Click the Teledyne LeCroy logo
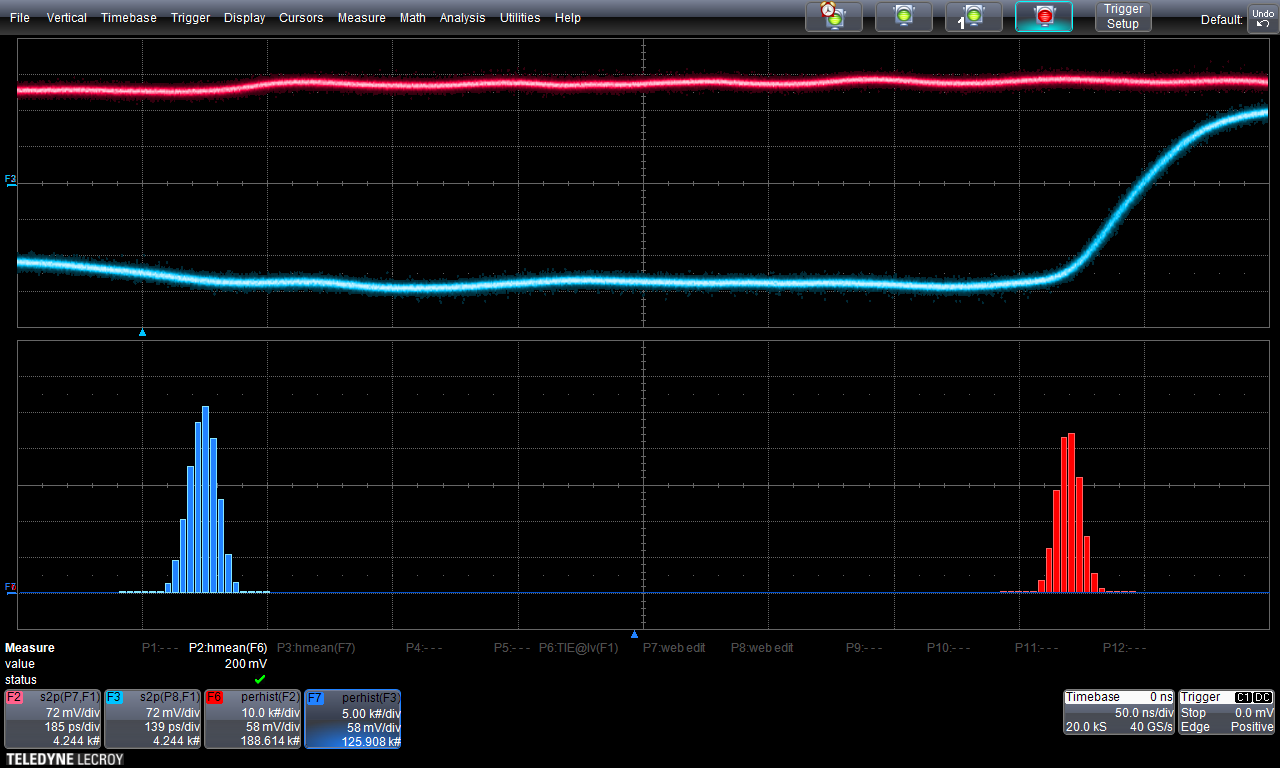Image resolution: width=1280 pixels, height=768 pixels. [x=64, y=759]
